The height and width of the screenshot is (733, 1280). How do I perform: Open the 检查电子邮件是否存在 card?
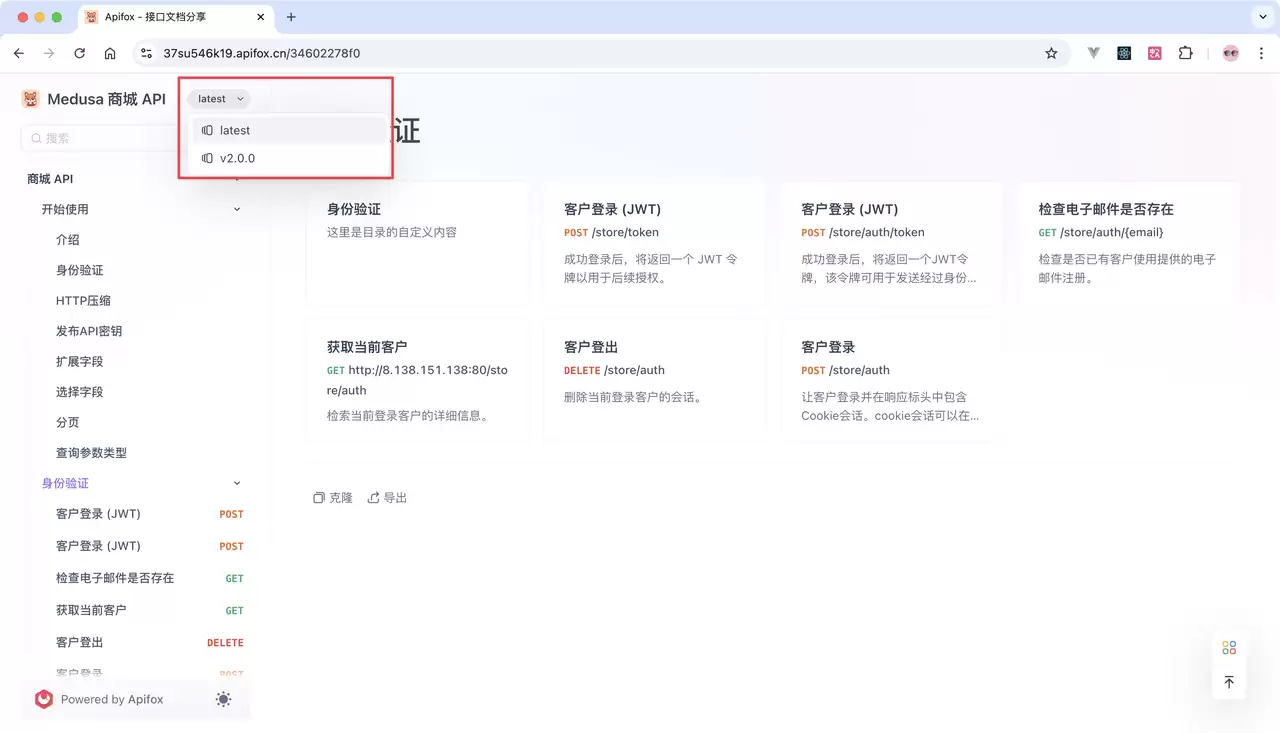tap(1129, 243)
